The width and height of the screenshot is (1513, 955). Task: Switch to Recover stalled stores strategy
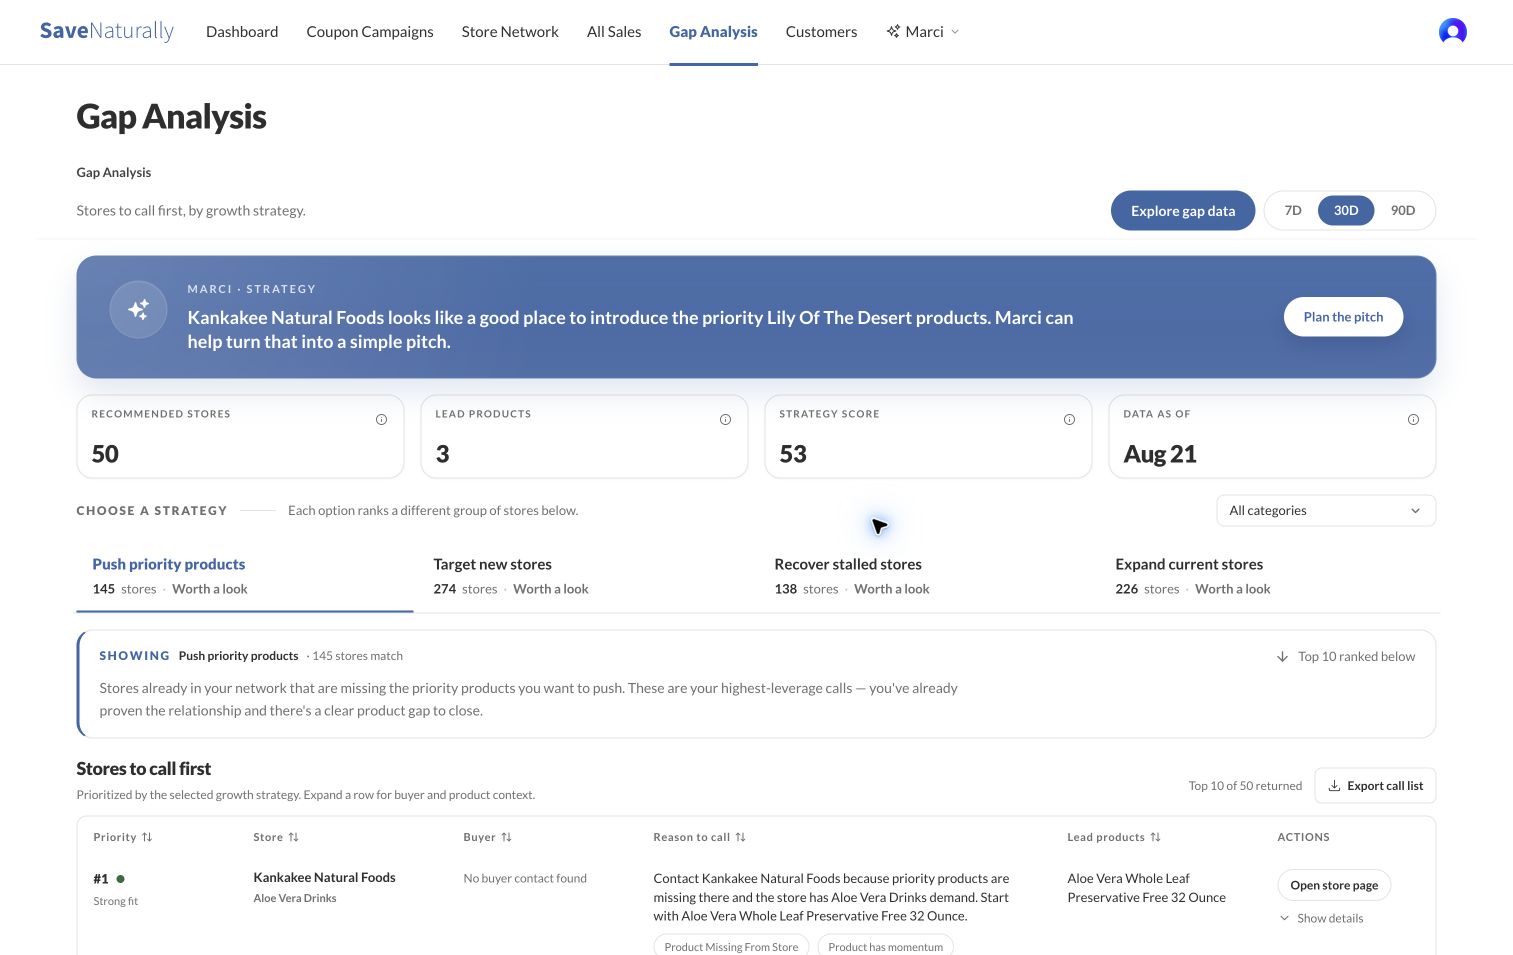click(927, 576)
